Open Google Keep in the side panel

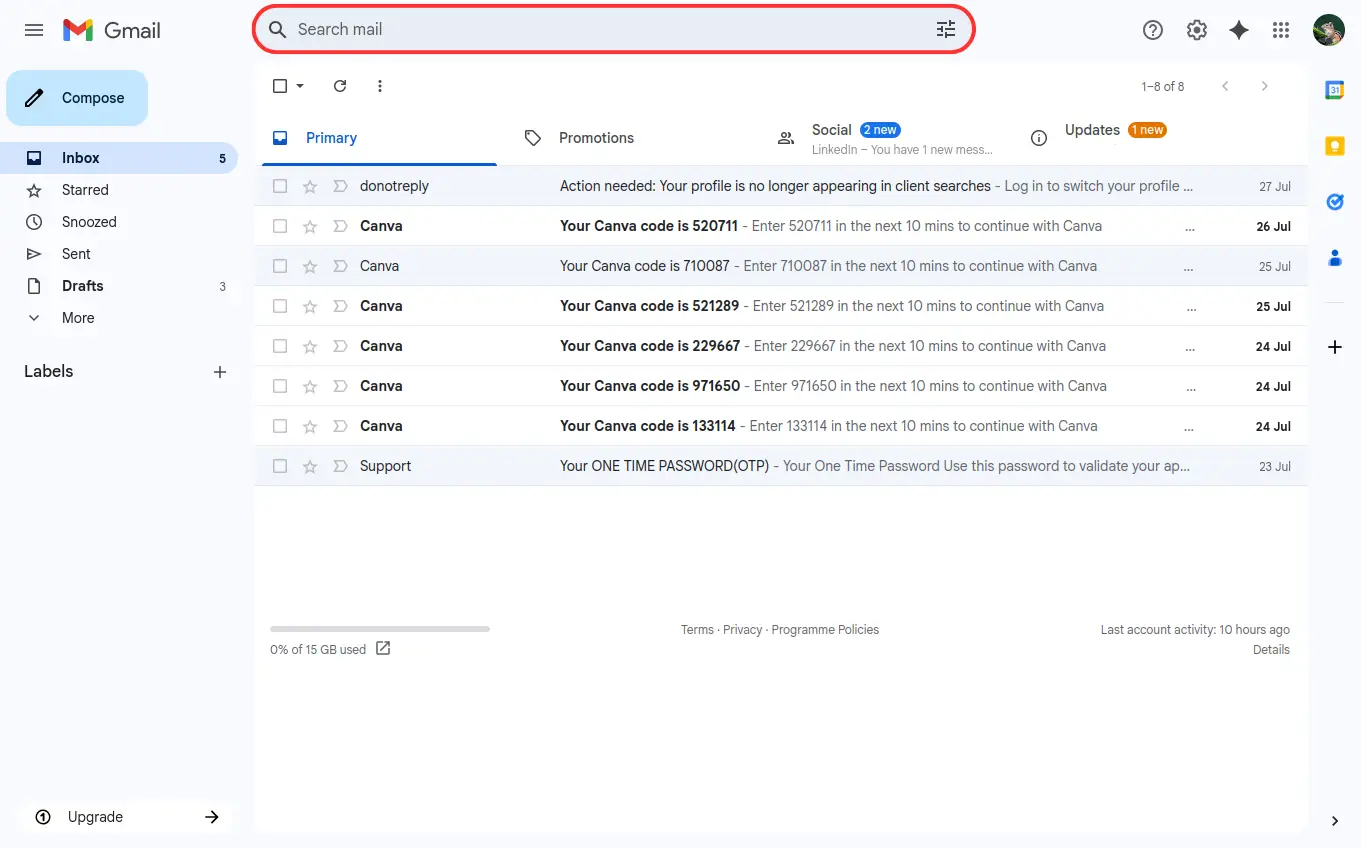[x=1334, y=146]
